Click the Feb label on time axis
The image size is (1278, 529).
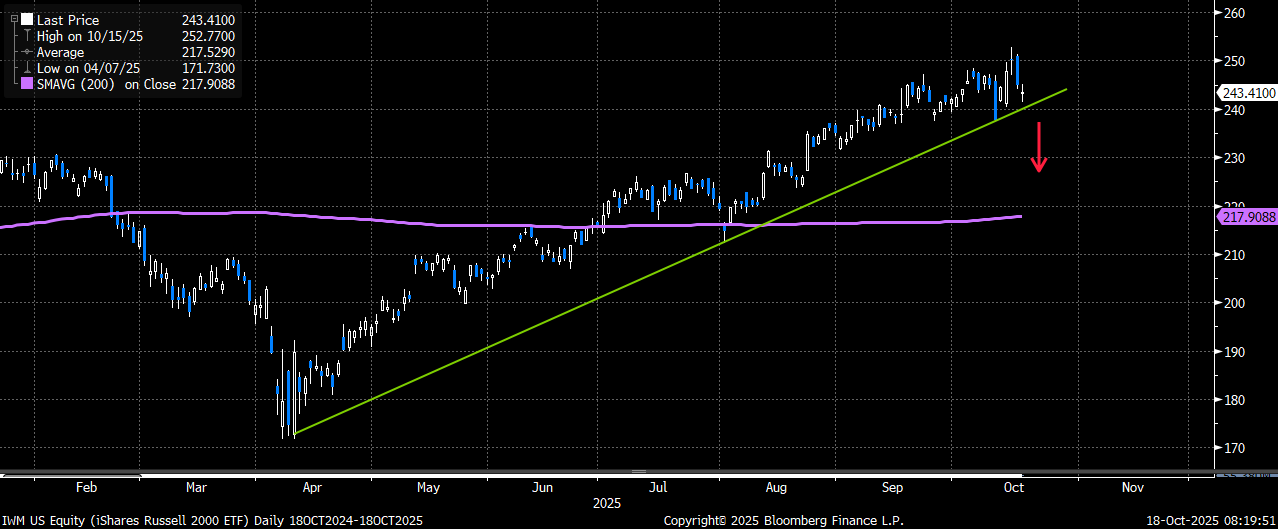tap(87, 487)
